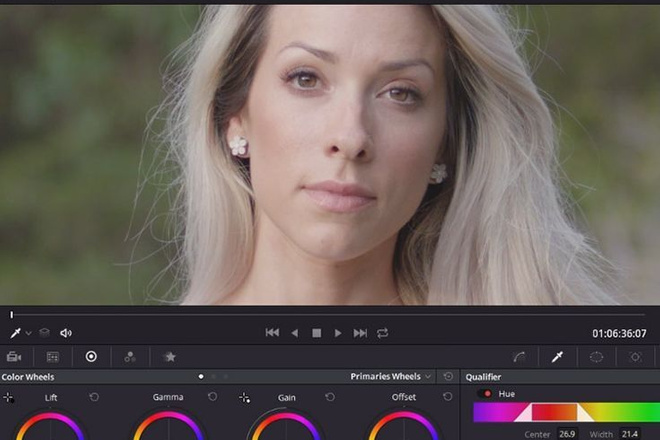Reset the Lift wheel
Screen dimensions: 660x440
coord(94,397)
